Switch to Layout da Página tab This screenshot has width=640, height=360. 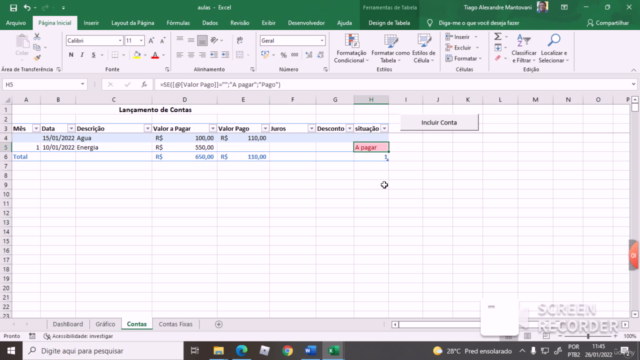point(133,23)
